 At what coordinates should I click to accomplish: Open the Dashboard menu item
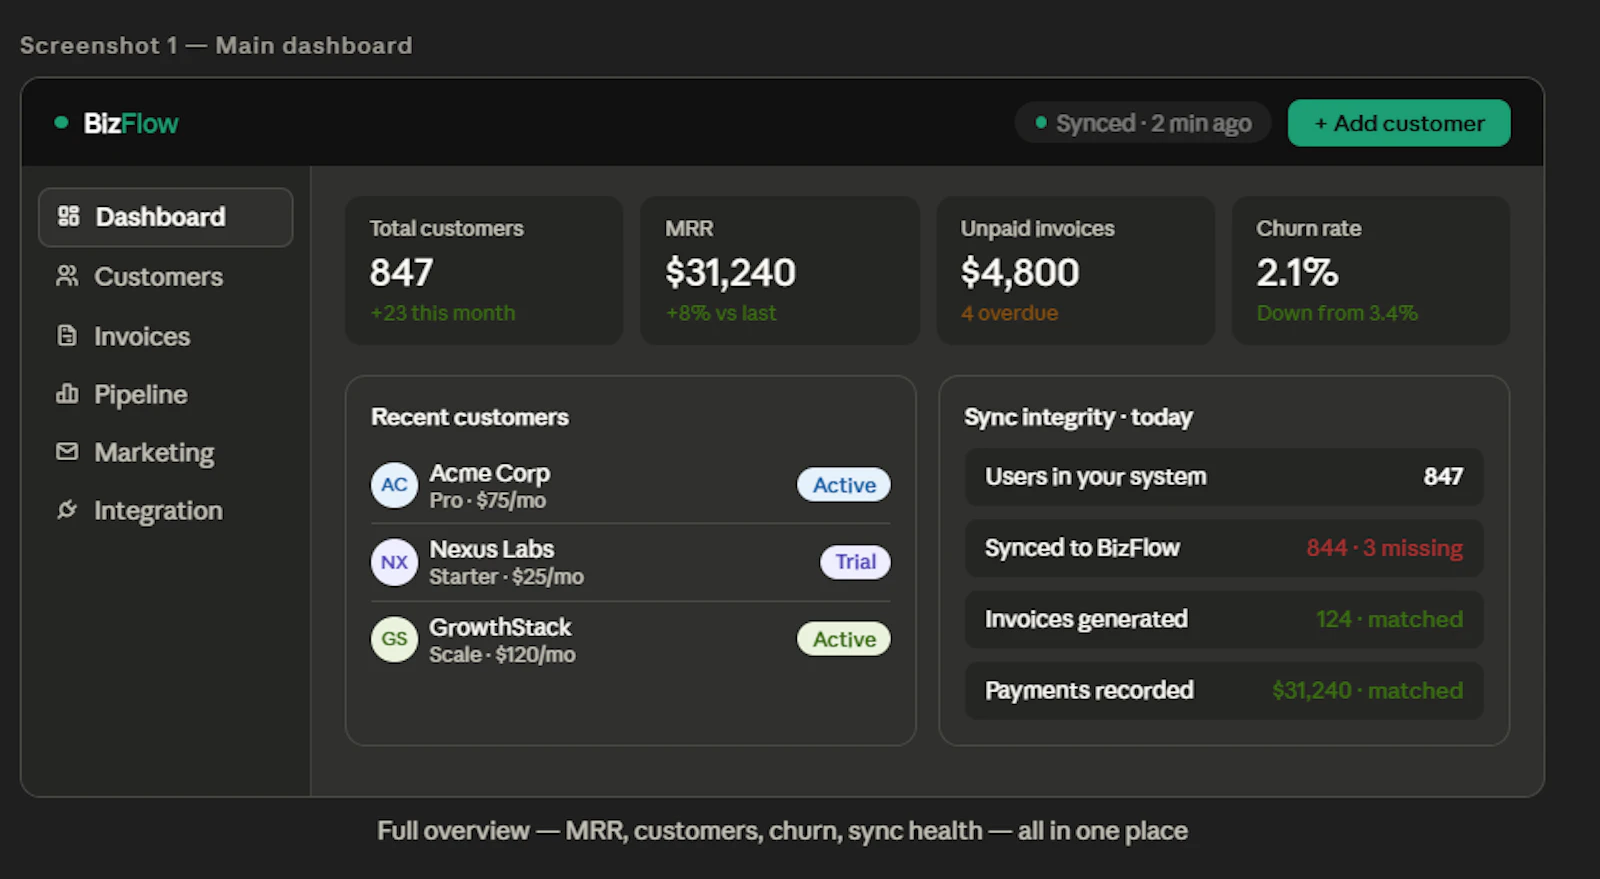165,217
